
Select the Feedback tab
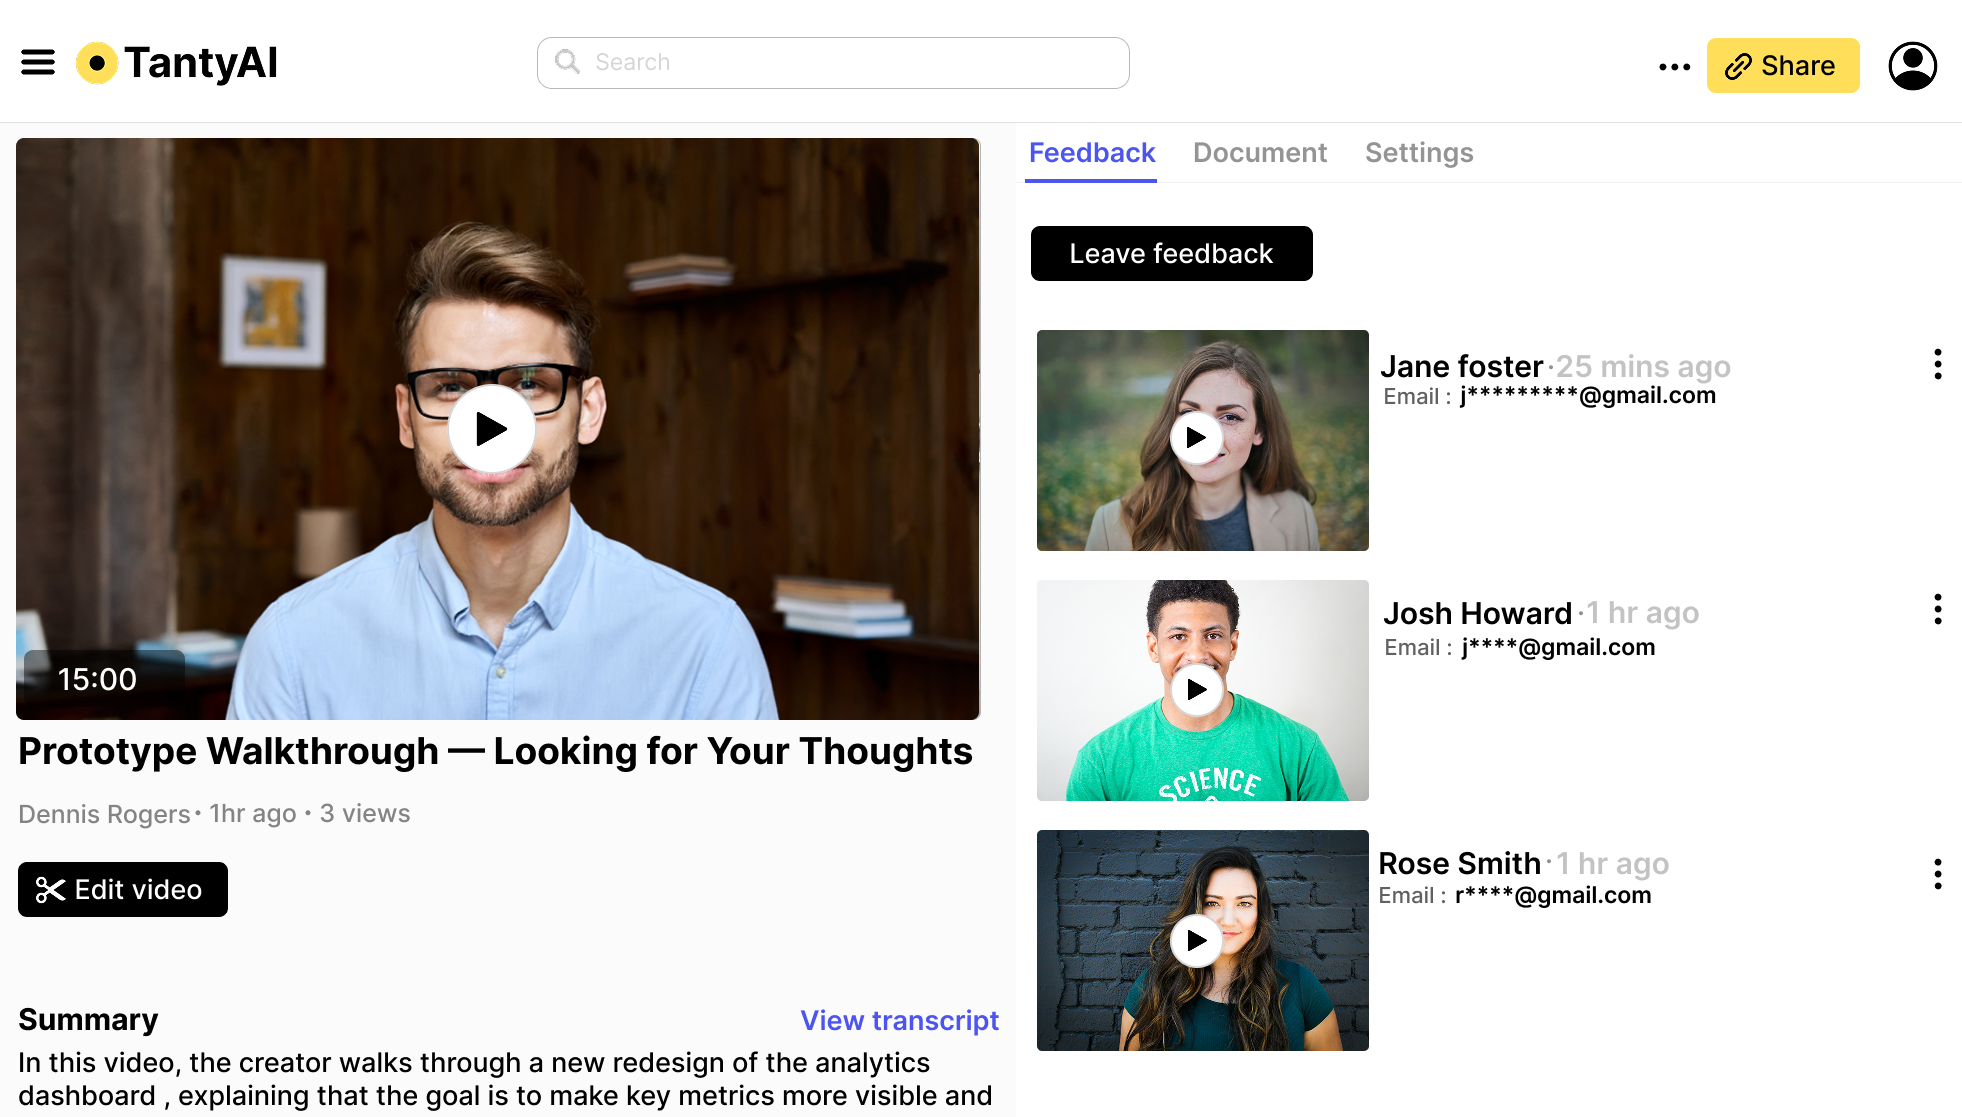point(1091,153)
